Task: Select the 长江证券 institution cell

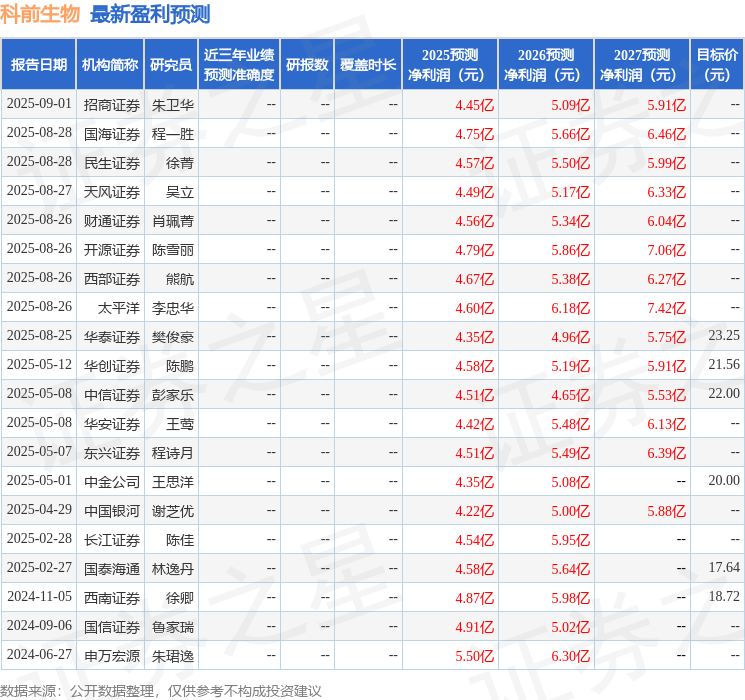Action: 112,540
